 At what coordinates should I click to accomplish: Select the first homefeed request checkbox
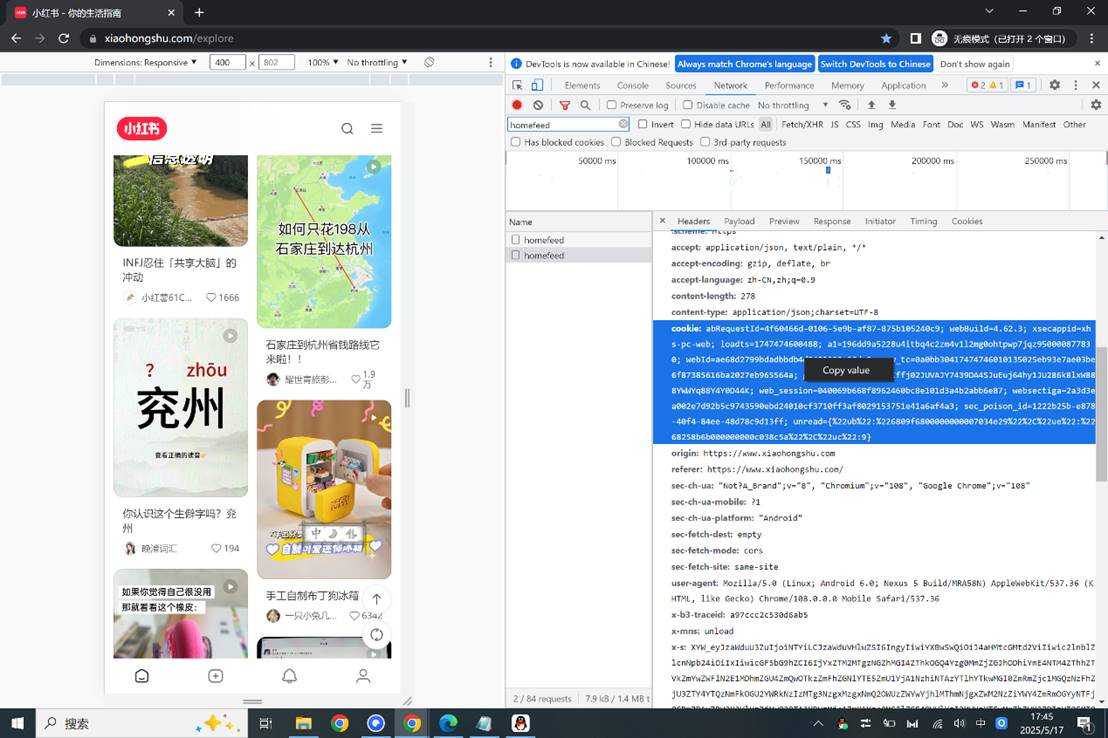coord(516,240)
